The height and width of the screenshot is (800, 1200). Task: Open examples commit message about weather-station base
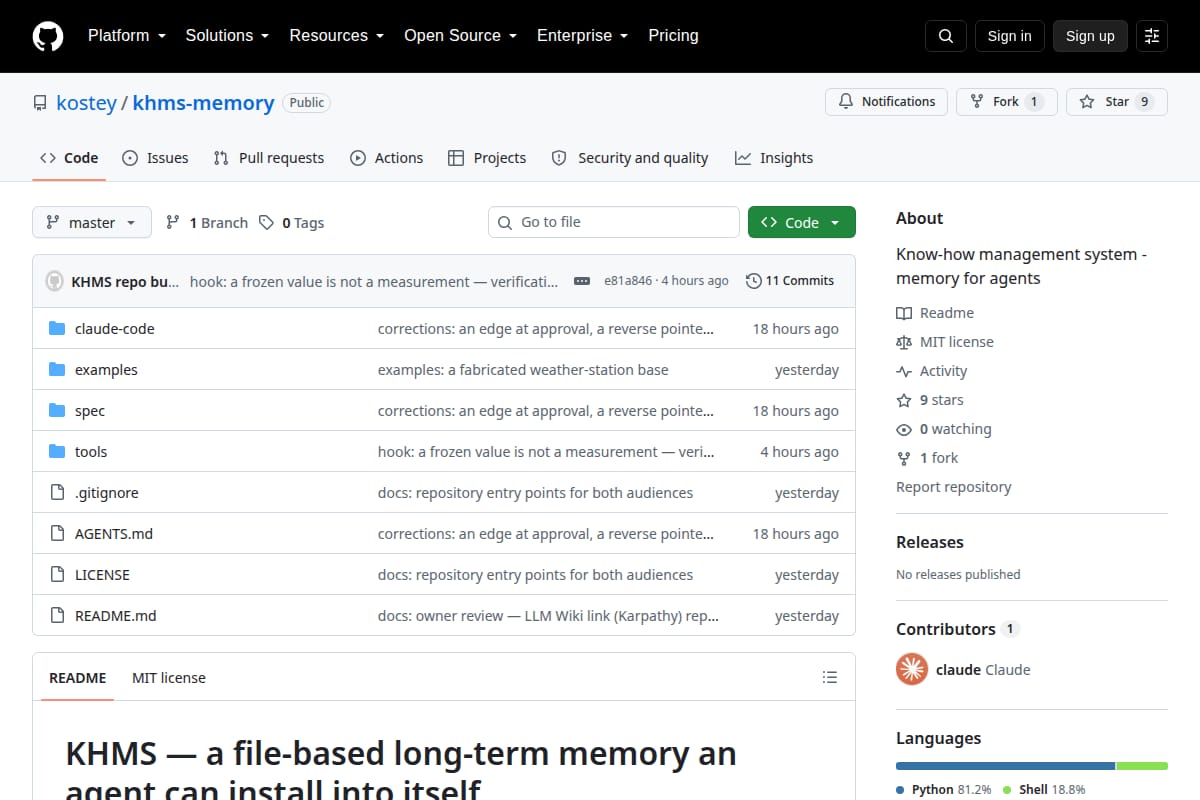pos(523,370)
